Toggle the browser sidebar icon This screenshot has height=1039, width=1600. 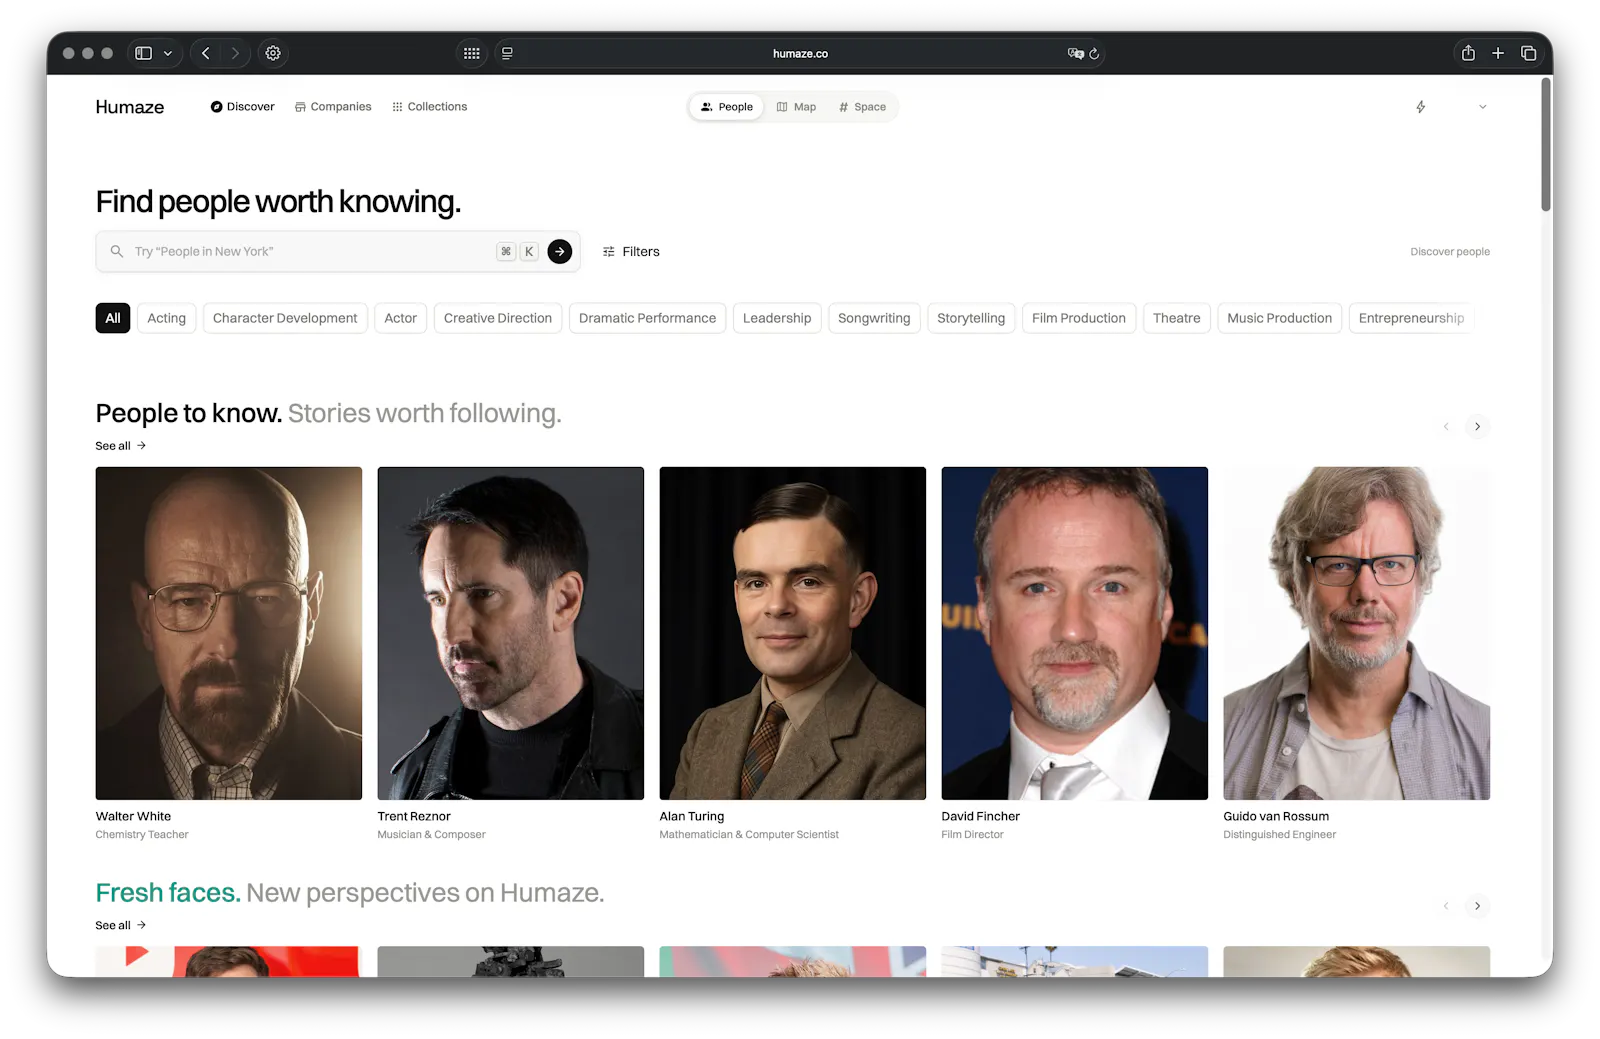[x=144, y=53]
